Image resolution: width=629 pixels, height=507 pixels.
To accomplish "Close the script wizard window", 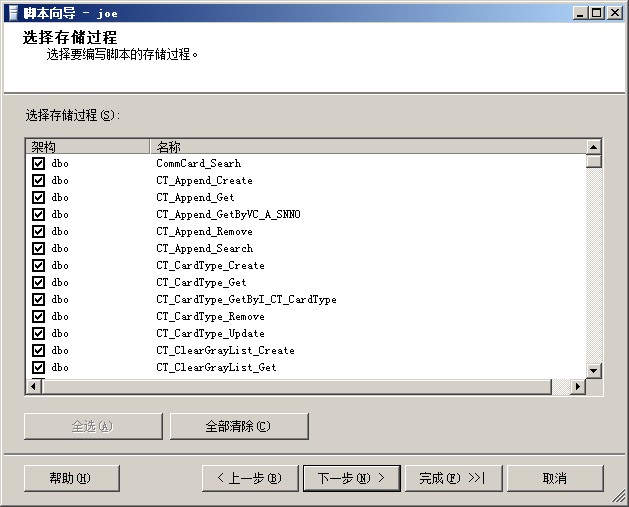I will point(615,13).
